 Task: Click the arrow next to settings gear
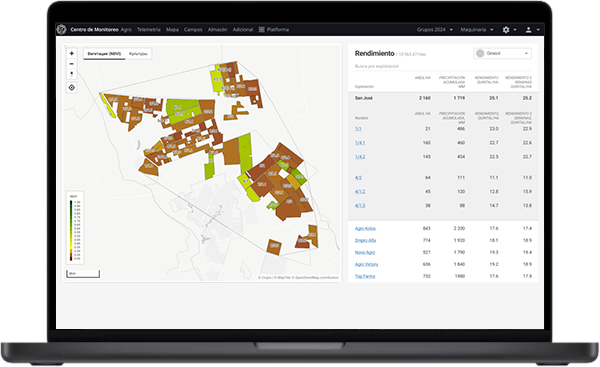pos(515,30)
